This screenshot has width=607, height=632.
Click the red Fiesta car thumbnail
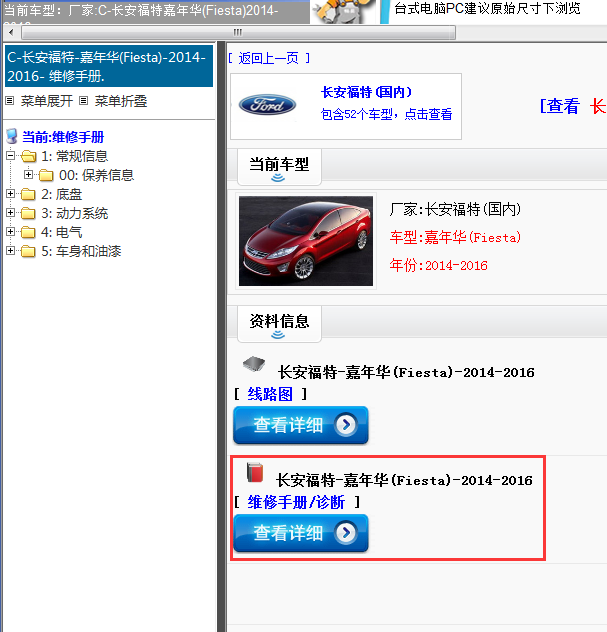306,241
